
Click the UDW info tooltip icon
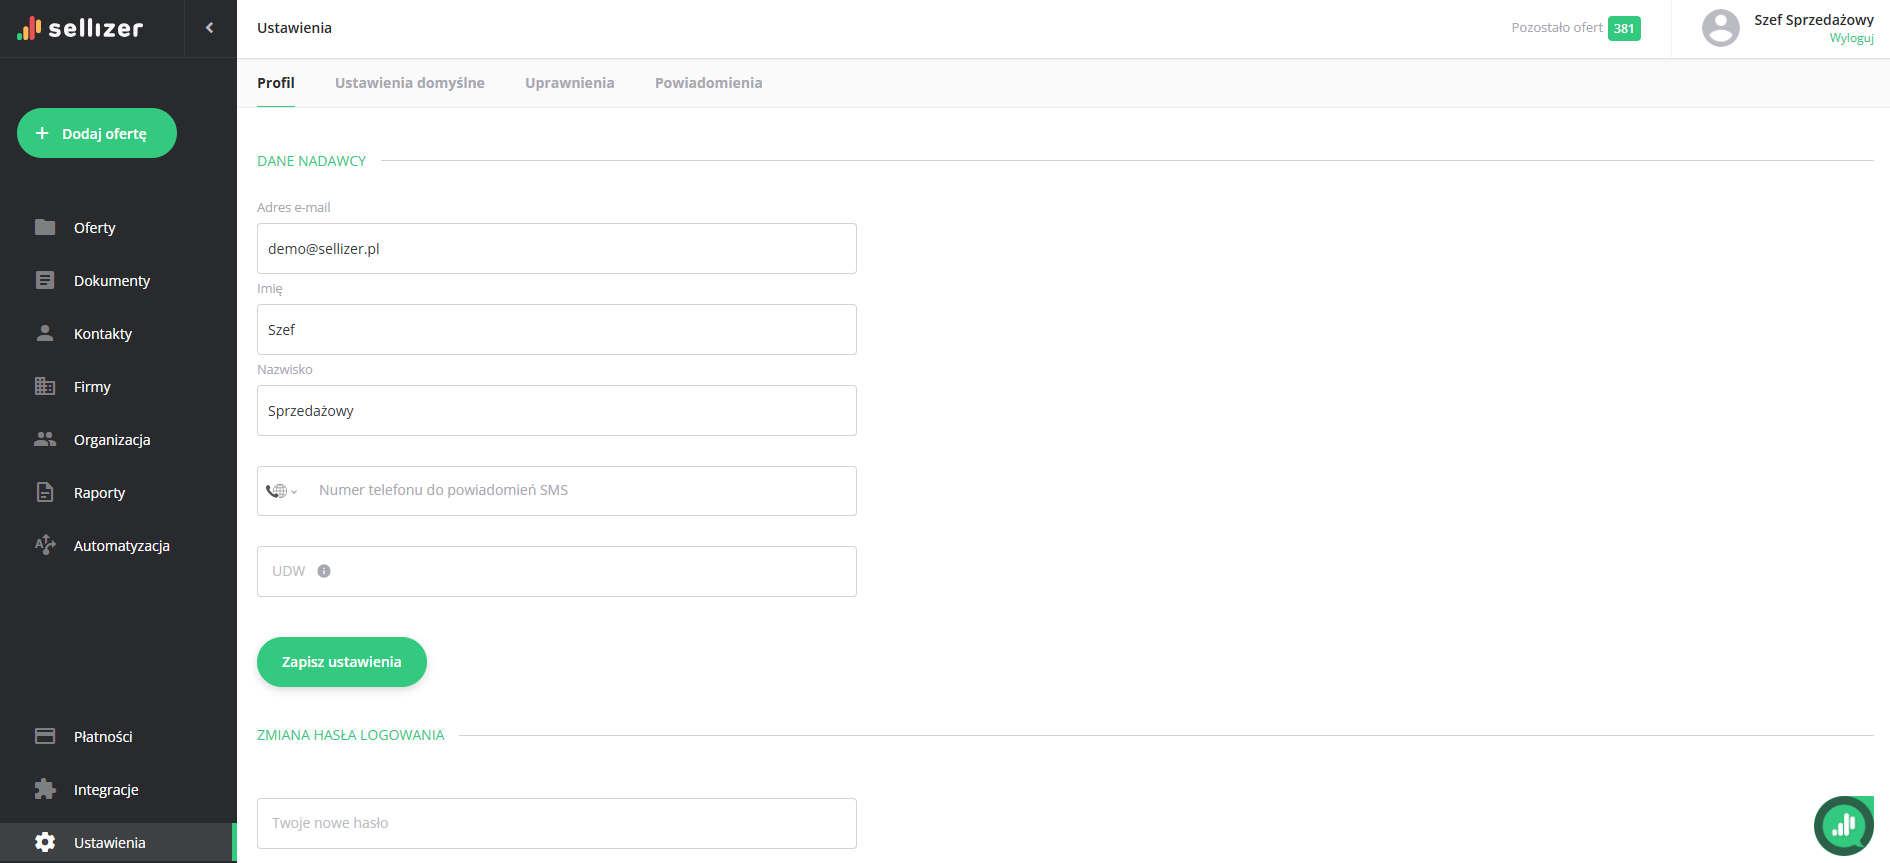324,571
